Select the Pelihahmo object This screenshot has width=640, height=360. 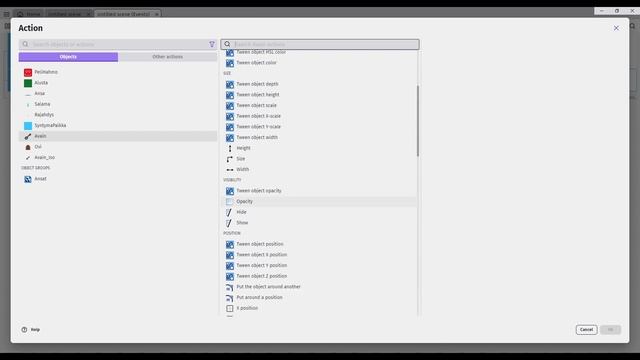coord(118,72)
